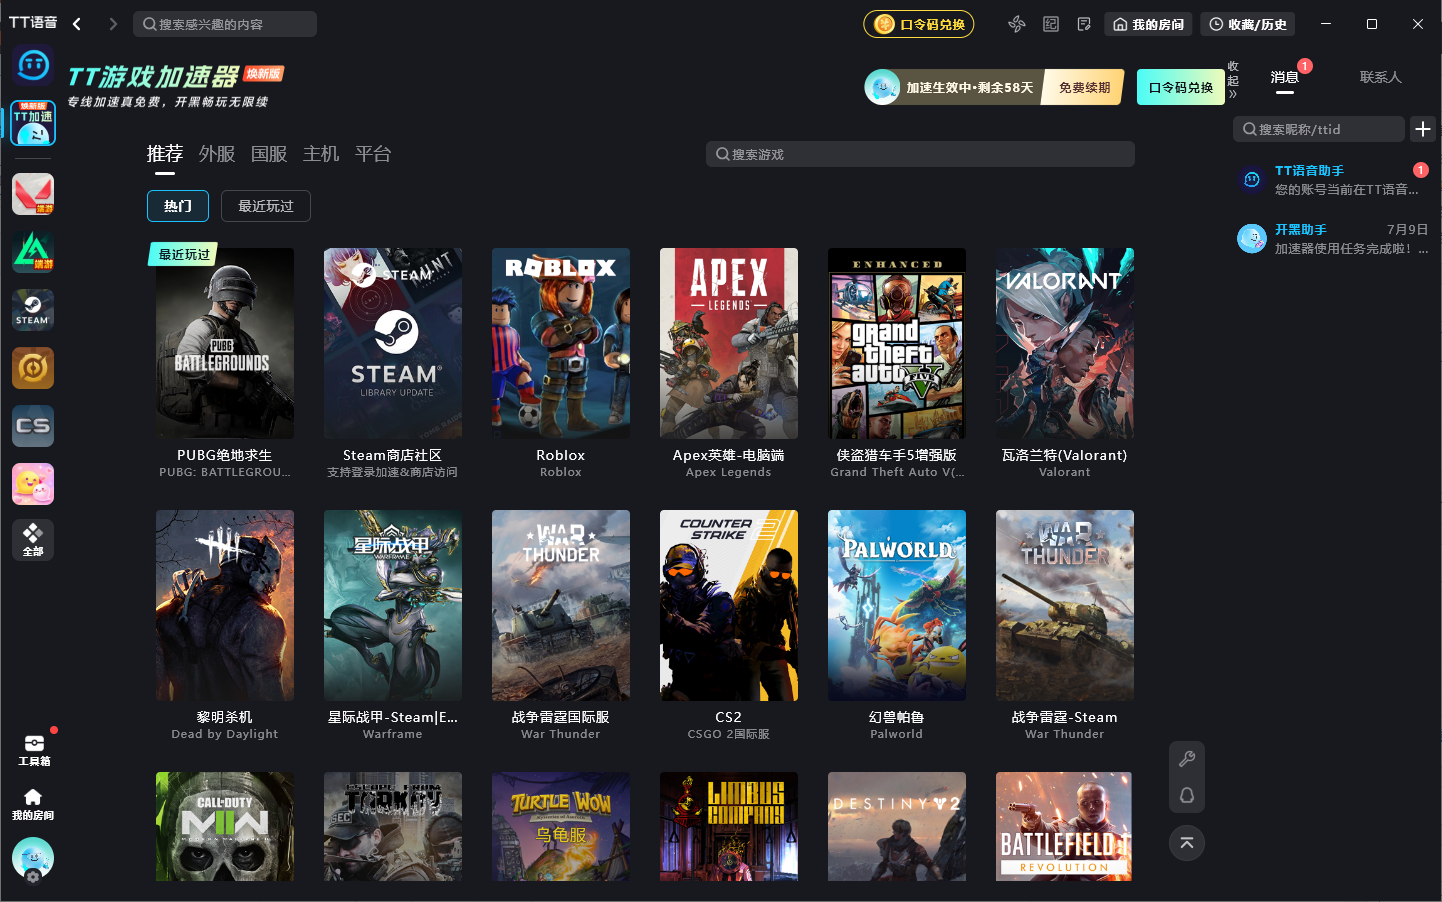
Task: Open the Palworld game thumbnail
Action: pyautogui.click(x=897, y=605)
